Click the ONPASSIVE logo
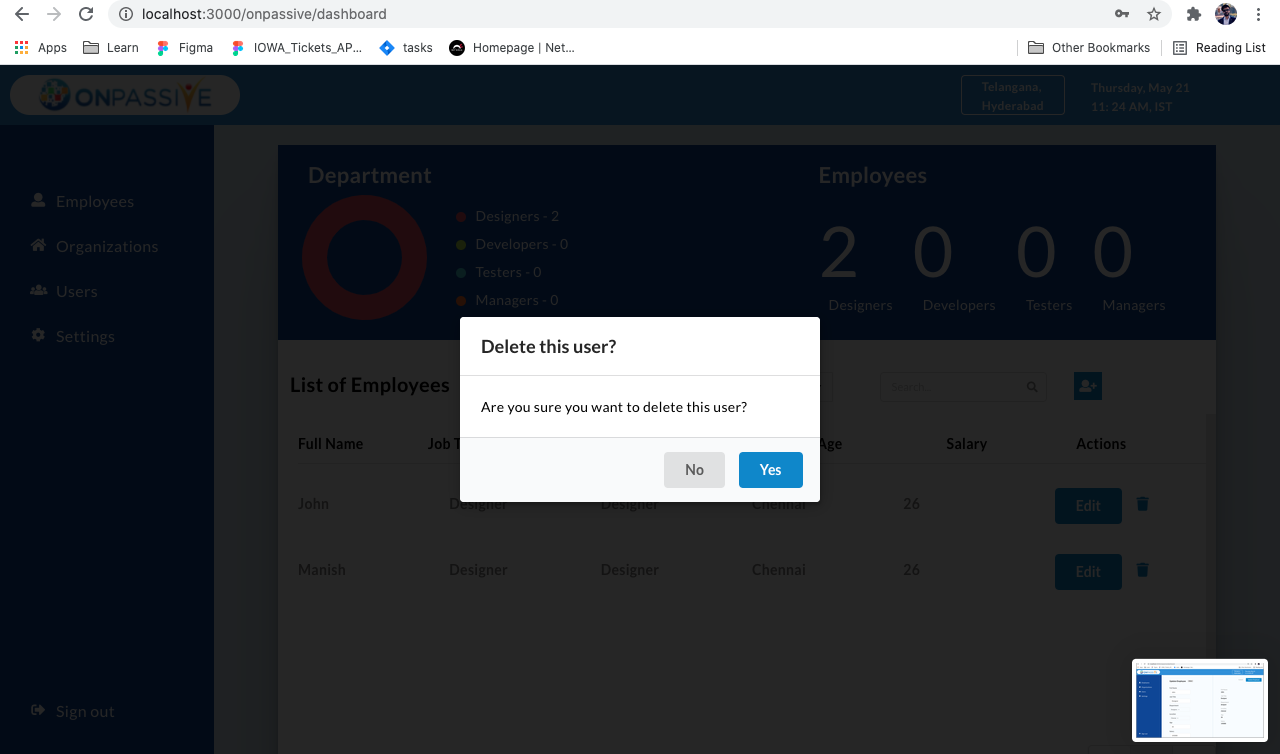 coord(124,95)
